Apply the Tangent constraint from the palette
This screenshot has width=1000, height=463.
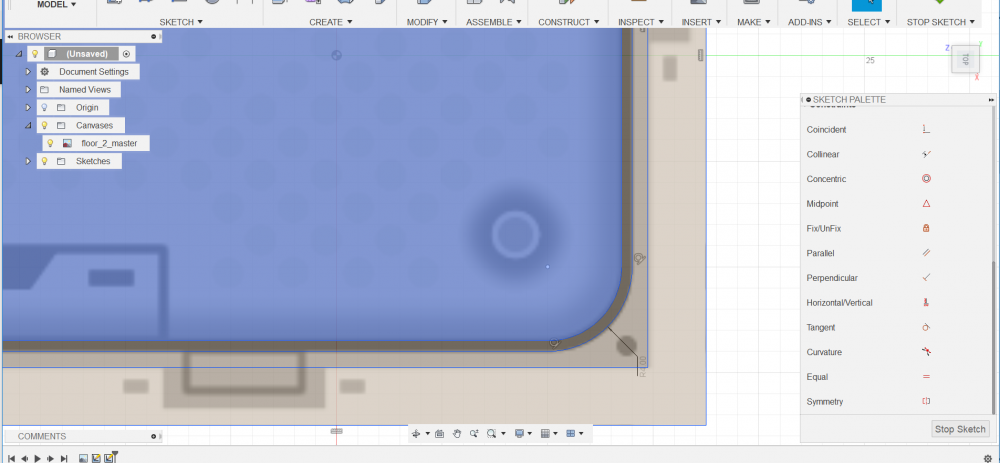click(926, 327)
